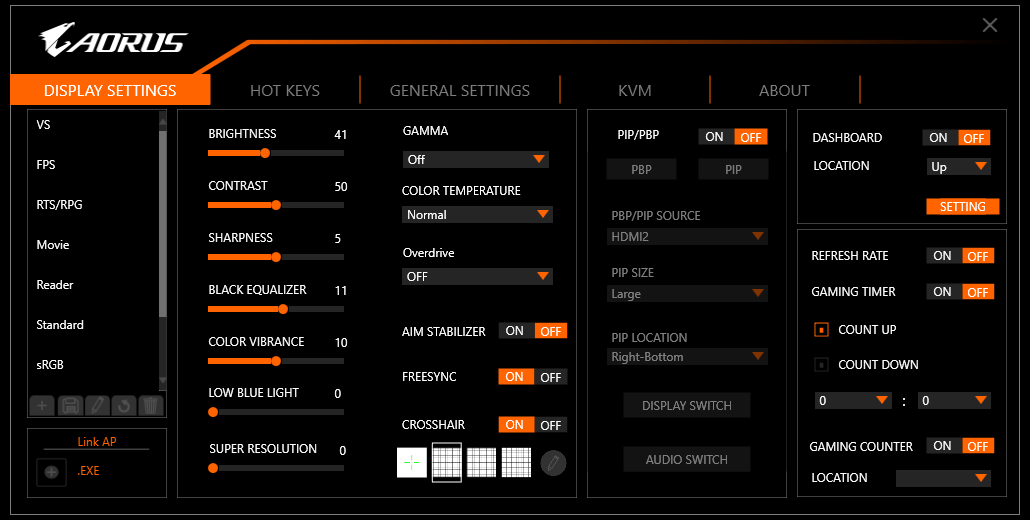Rename profile using pencil icon below mode list
This screenshot has height=520, width=1030.
click(x=97, y=405)
